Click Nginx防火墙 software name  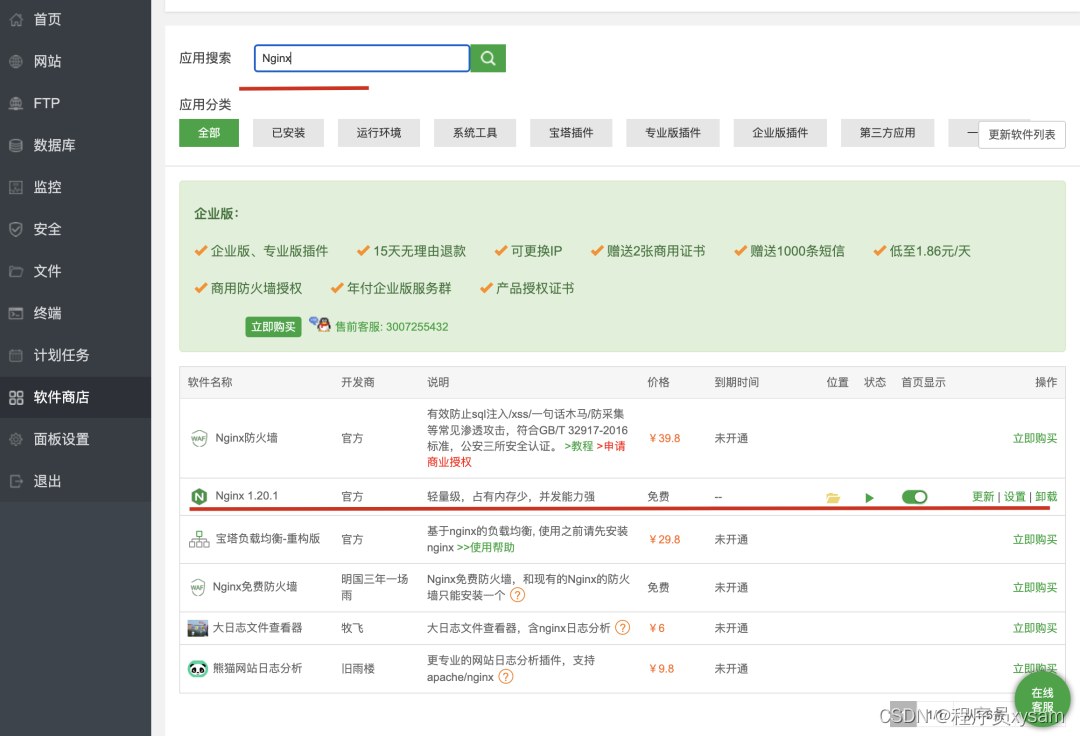(246, 438)
